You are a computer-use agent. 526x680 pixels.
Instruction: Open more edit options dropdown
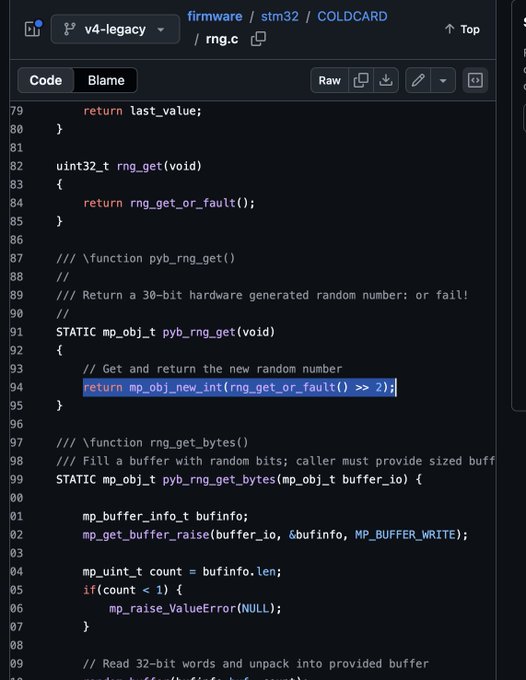tap(443, 80)
